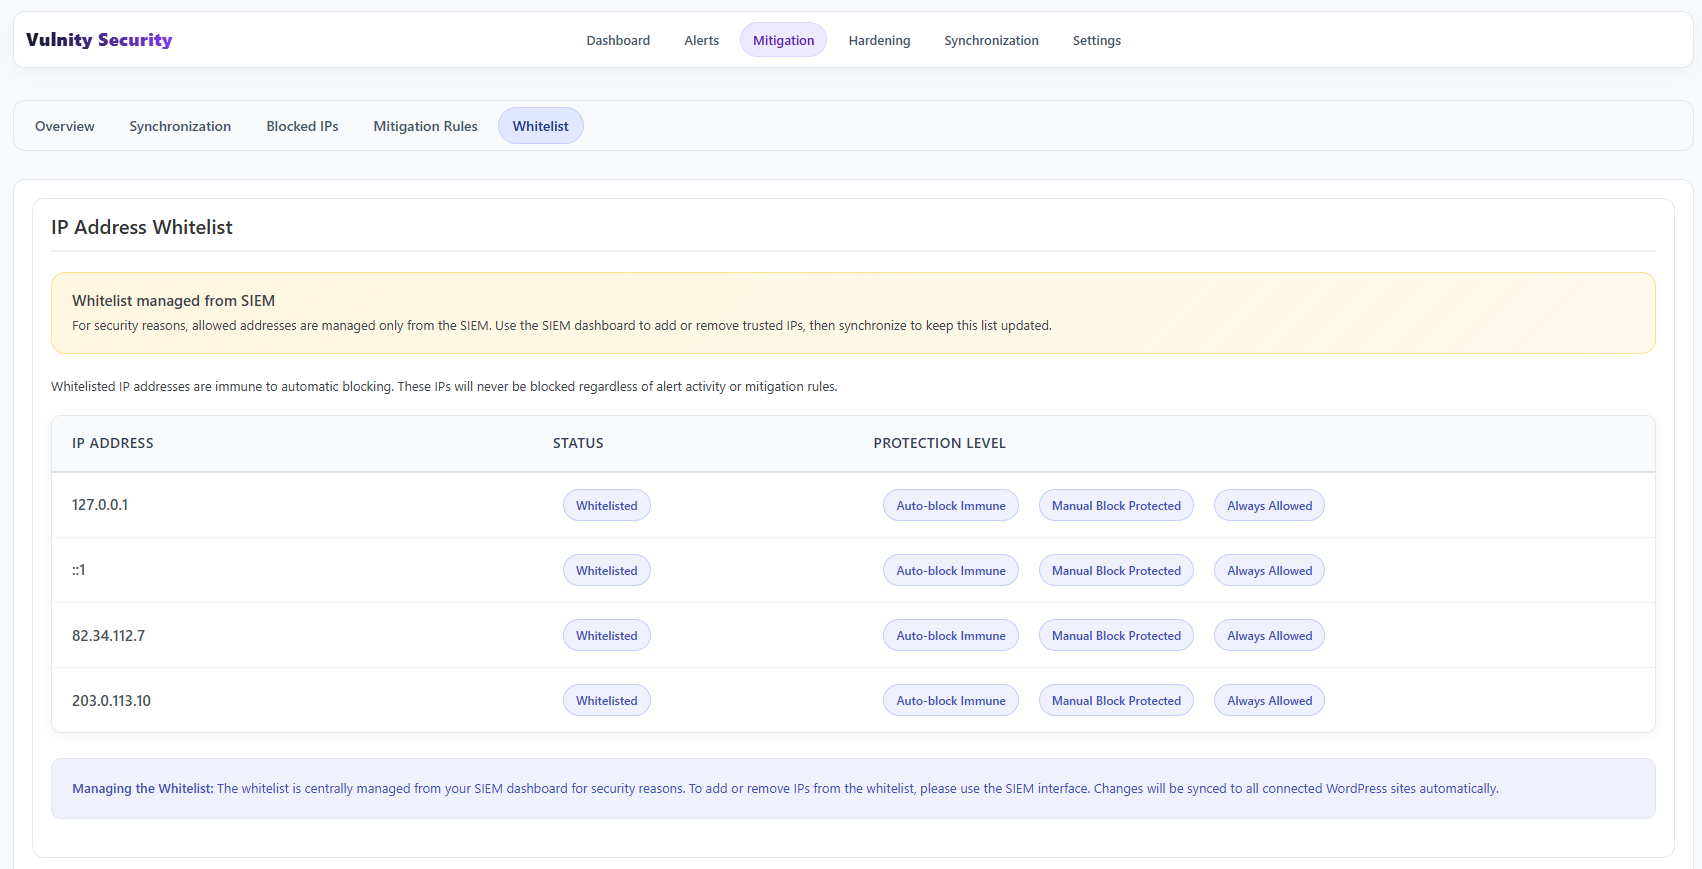The height and width of the screenshot is (869, 1702).
Task: Select the 203.0.113.10 IP address cell
Action: pos(111,700)
